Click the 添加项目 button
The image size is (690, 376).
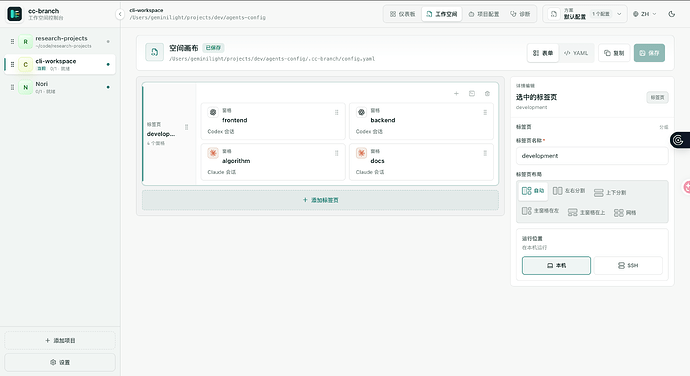pos(60,340)
